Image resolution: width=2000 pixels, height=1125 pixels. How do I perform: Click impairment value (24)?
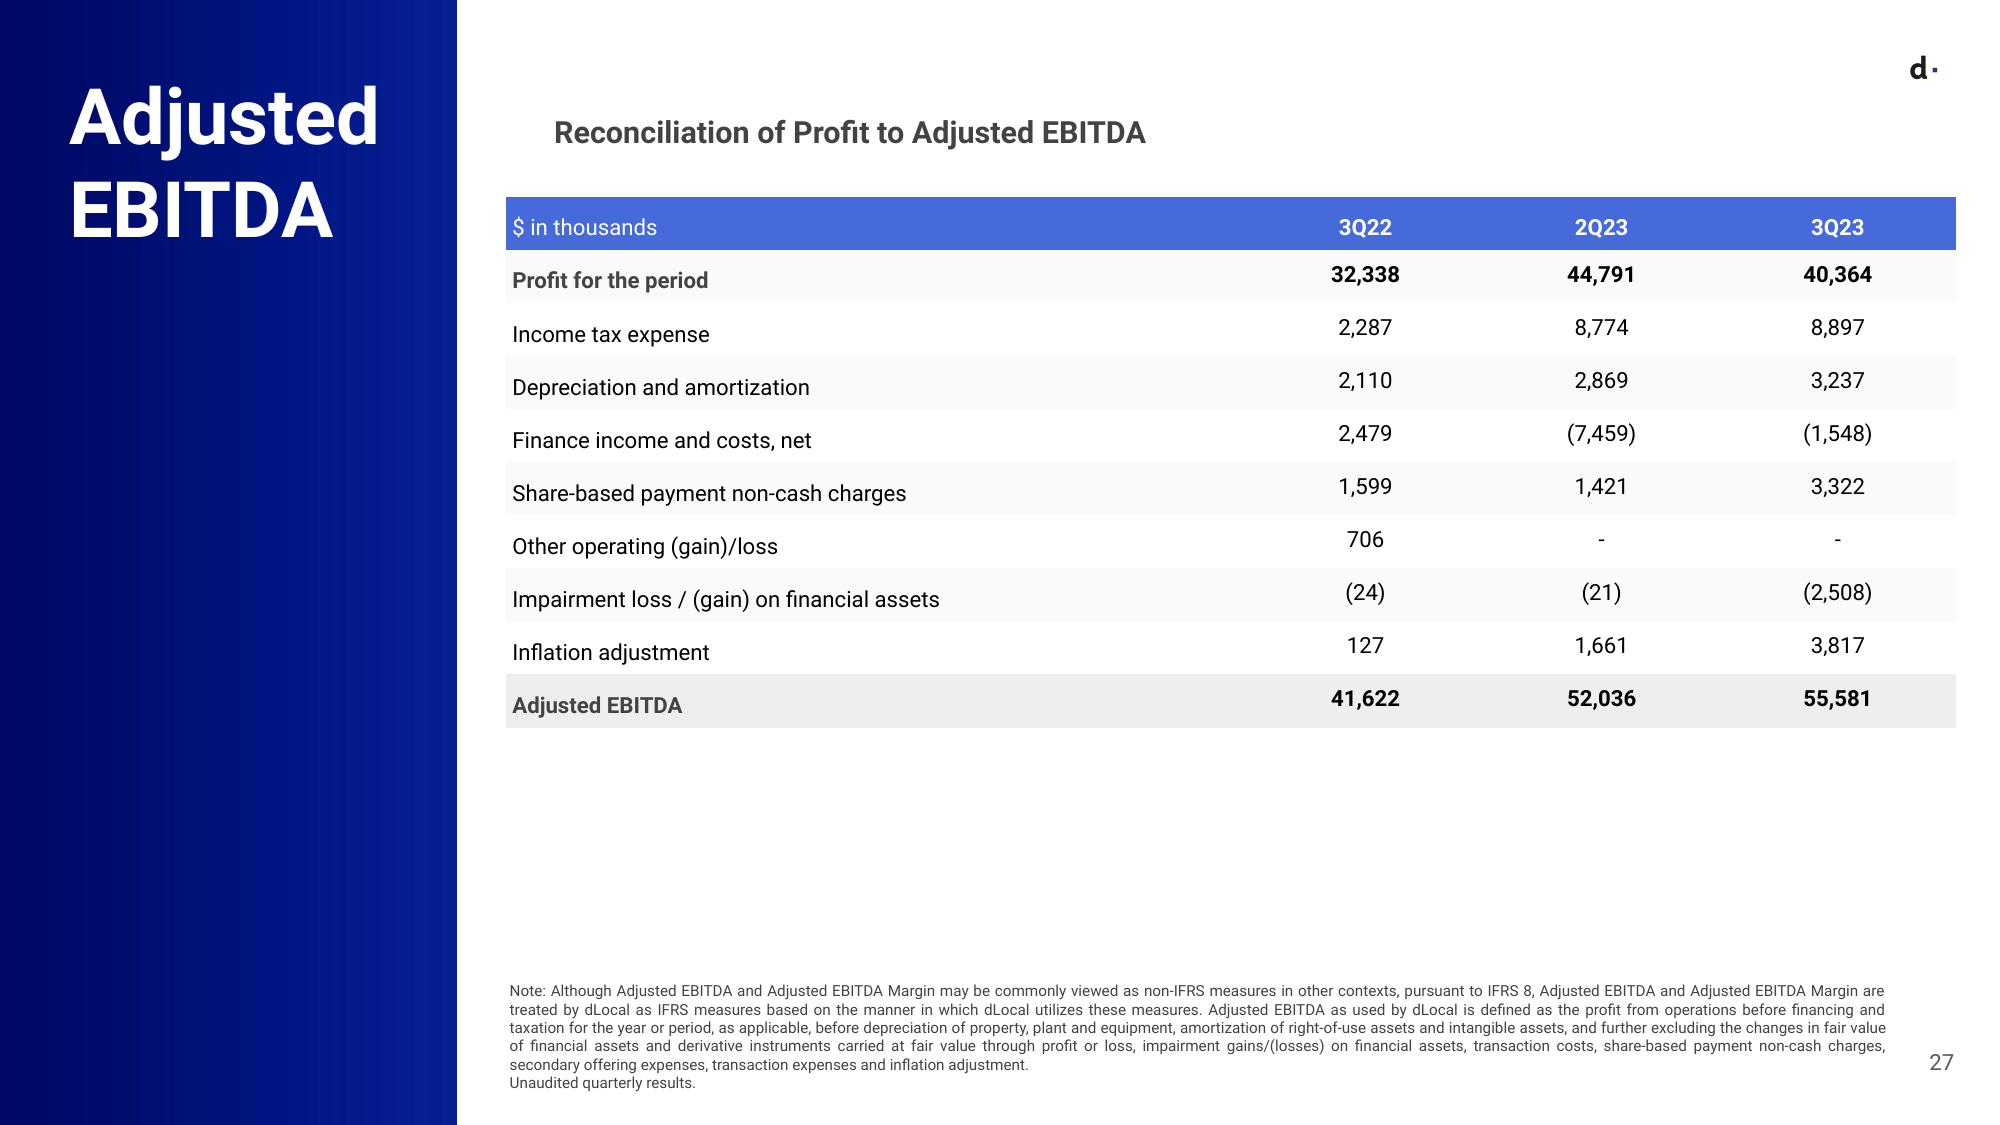pos(1365,593)
